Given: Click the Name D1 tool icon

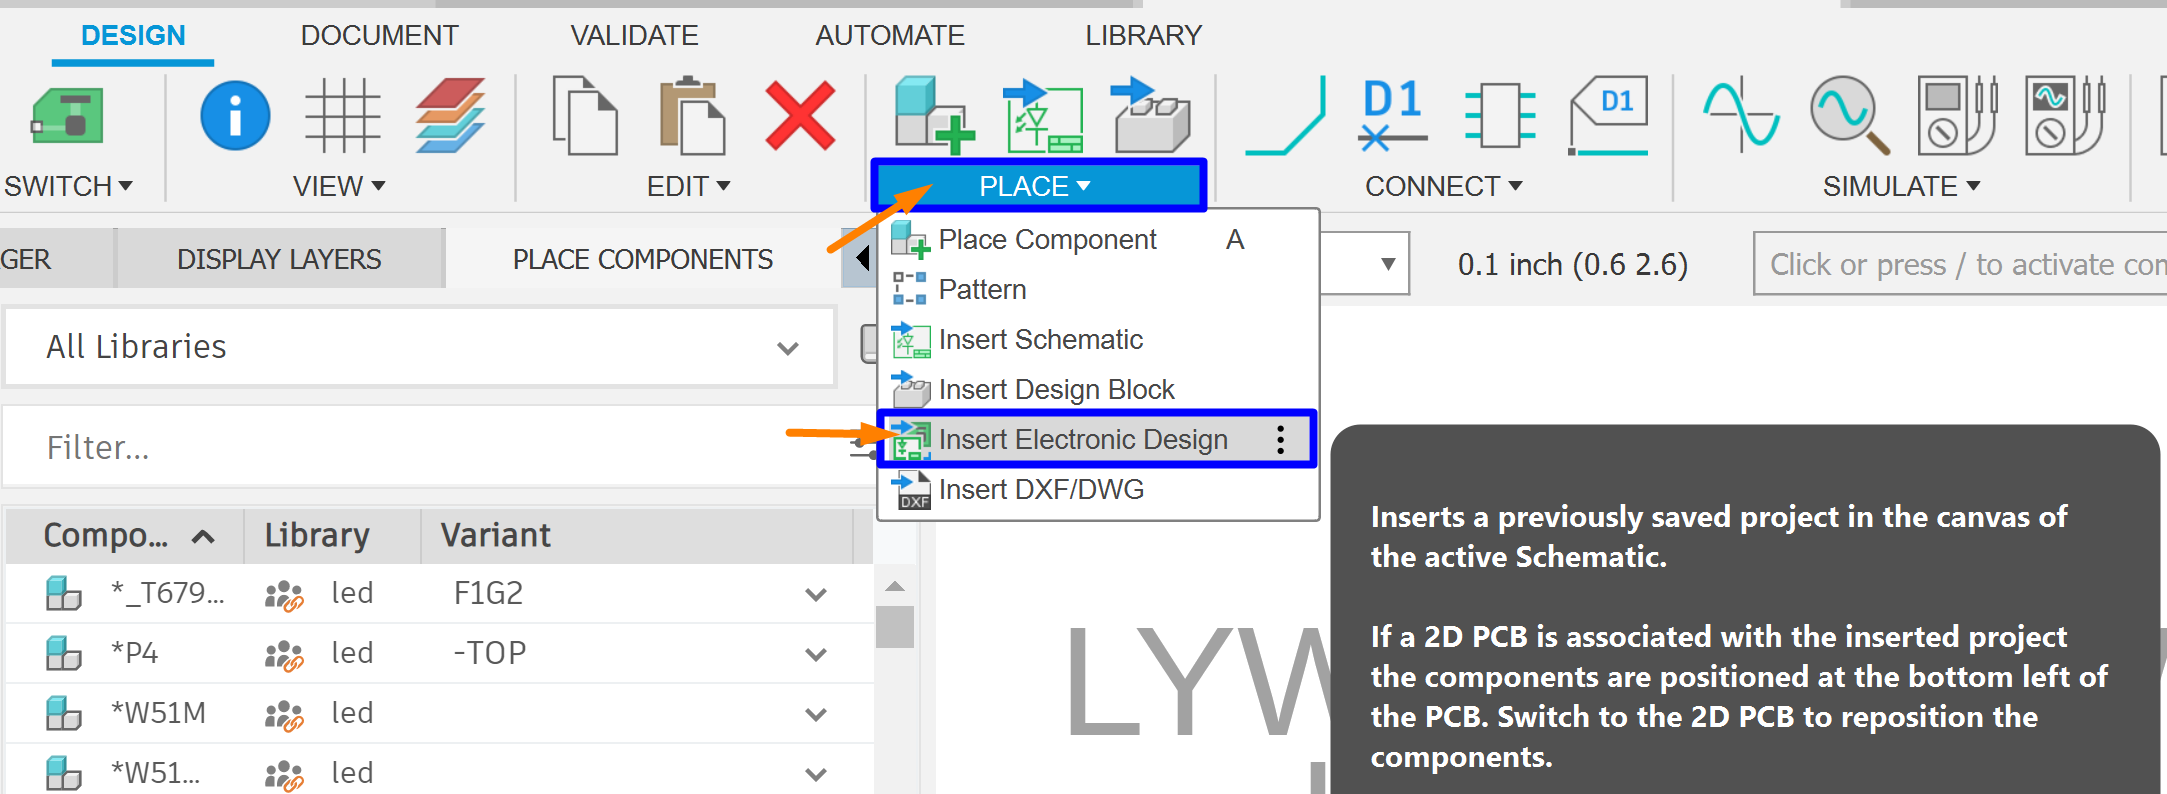Looking at the screenshot, I should click(x=1391, y=115).
